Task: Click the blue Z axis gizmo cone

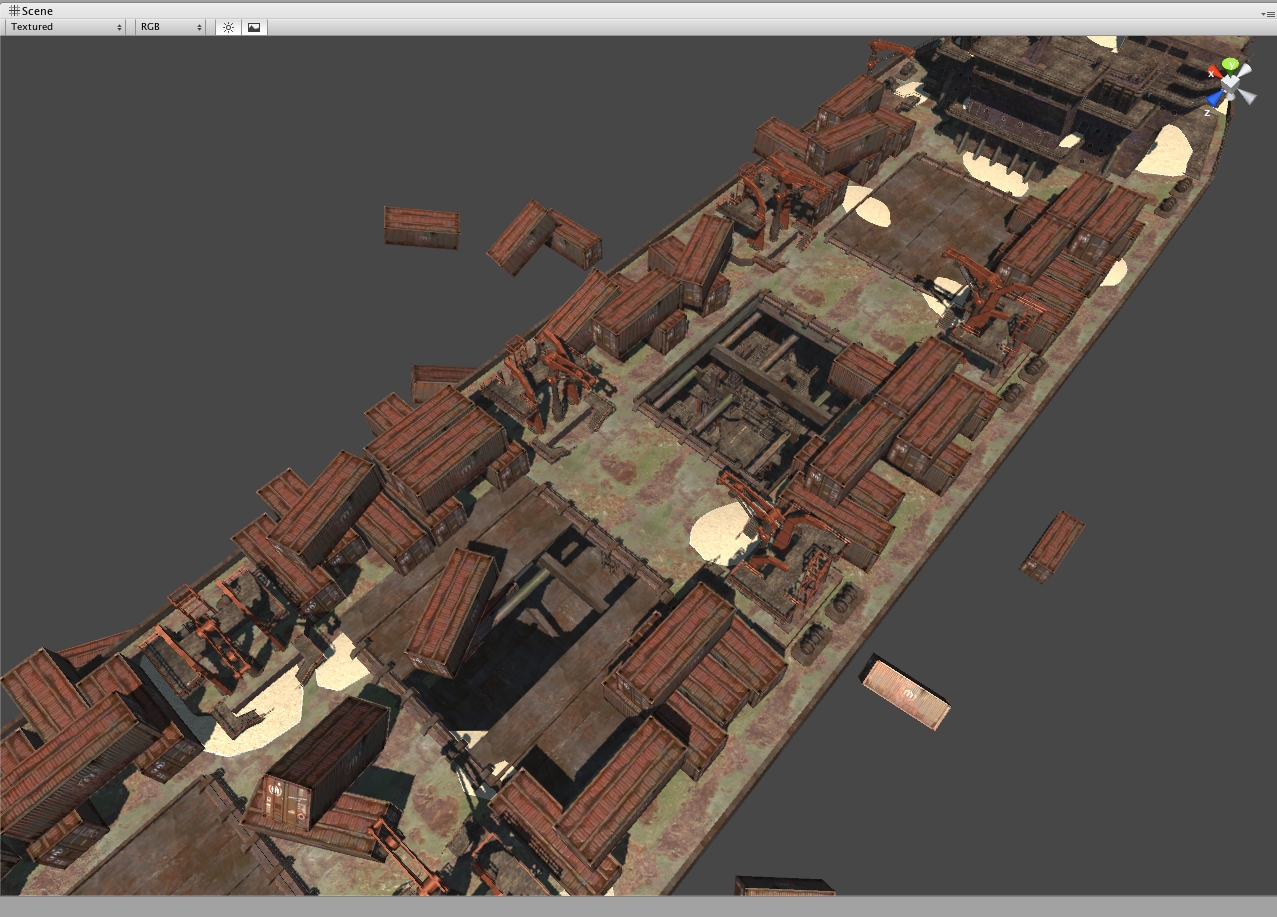Action: [1215, 98]
